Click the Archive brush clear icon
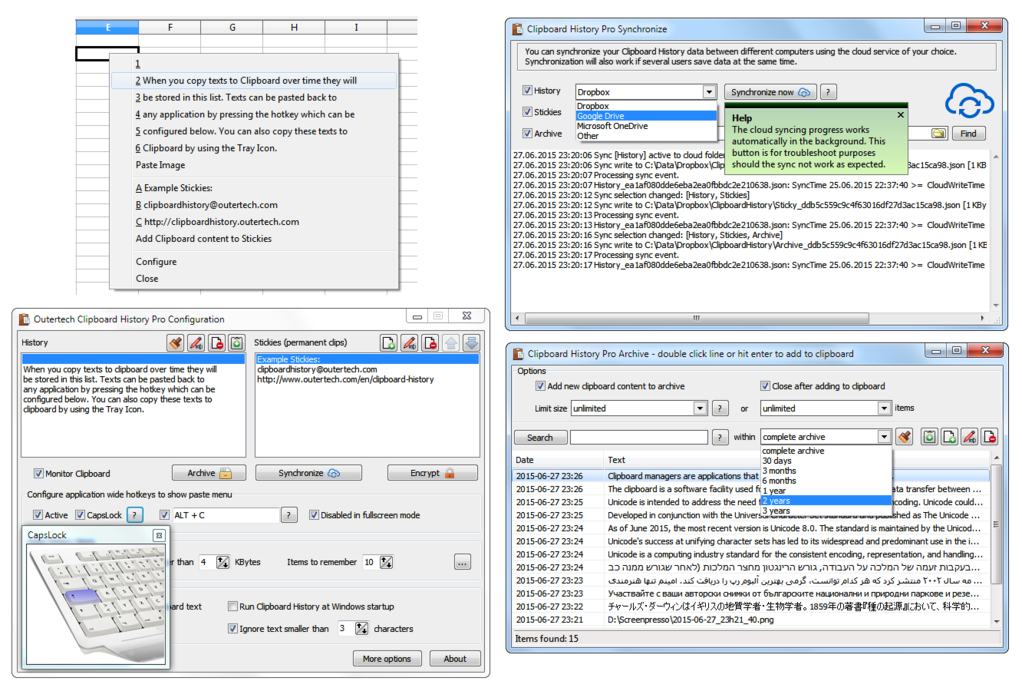Image resolution: width=1022 pixels, height=691 pixels. click(x=904, y=437)
